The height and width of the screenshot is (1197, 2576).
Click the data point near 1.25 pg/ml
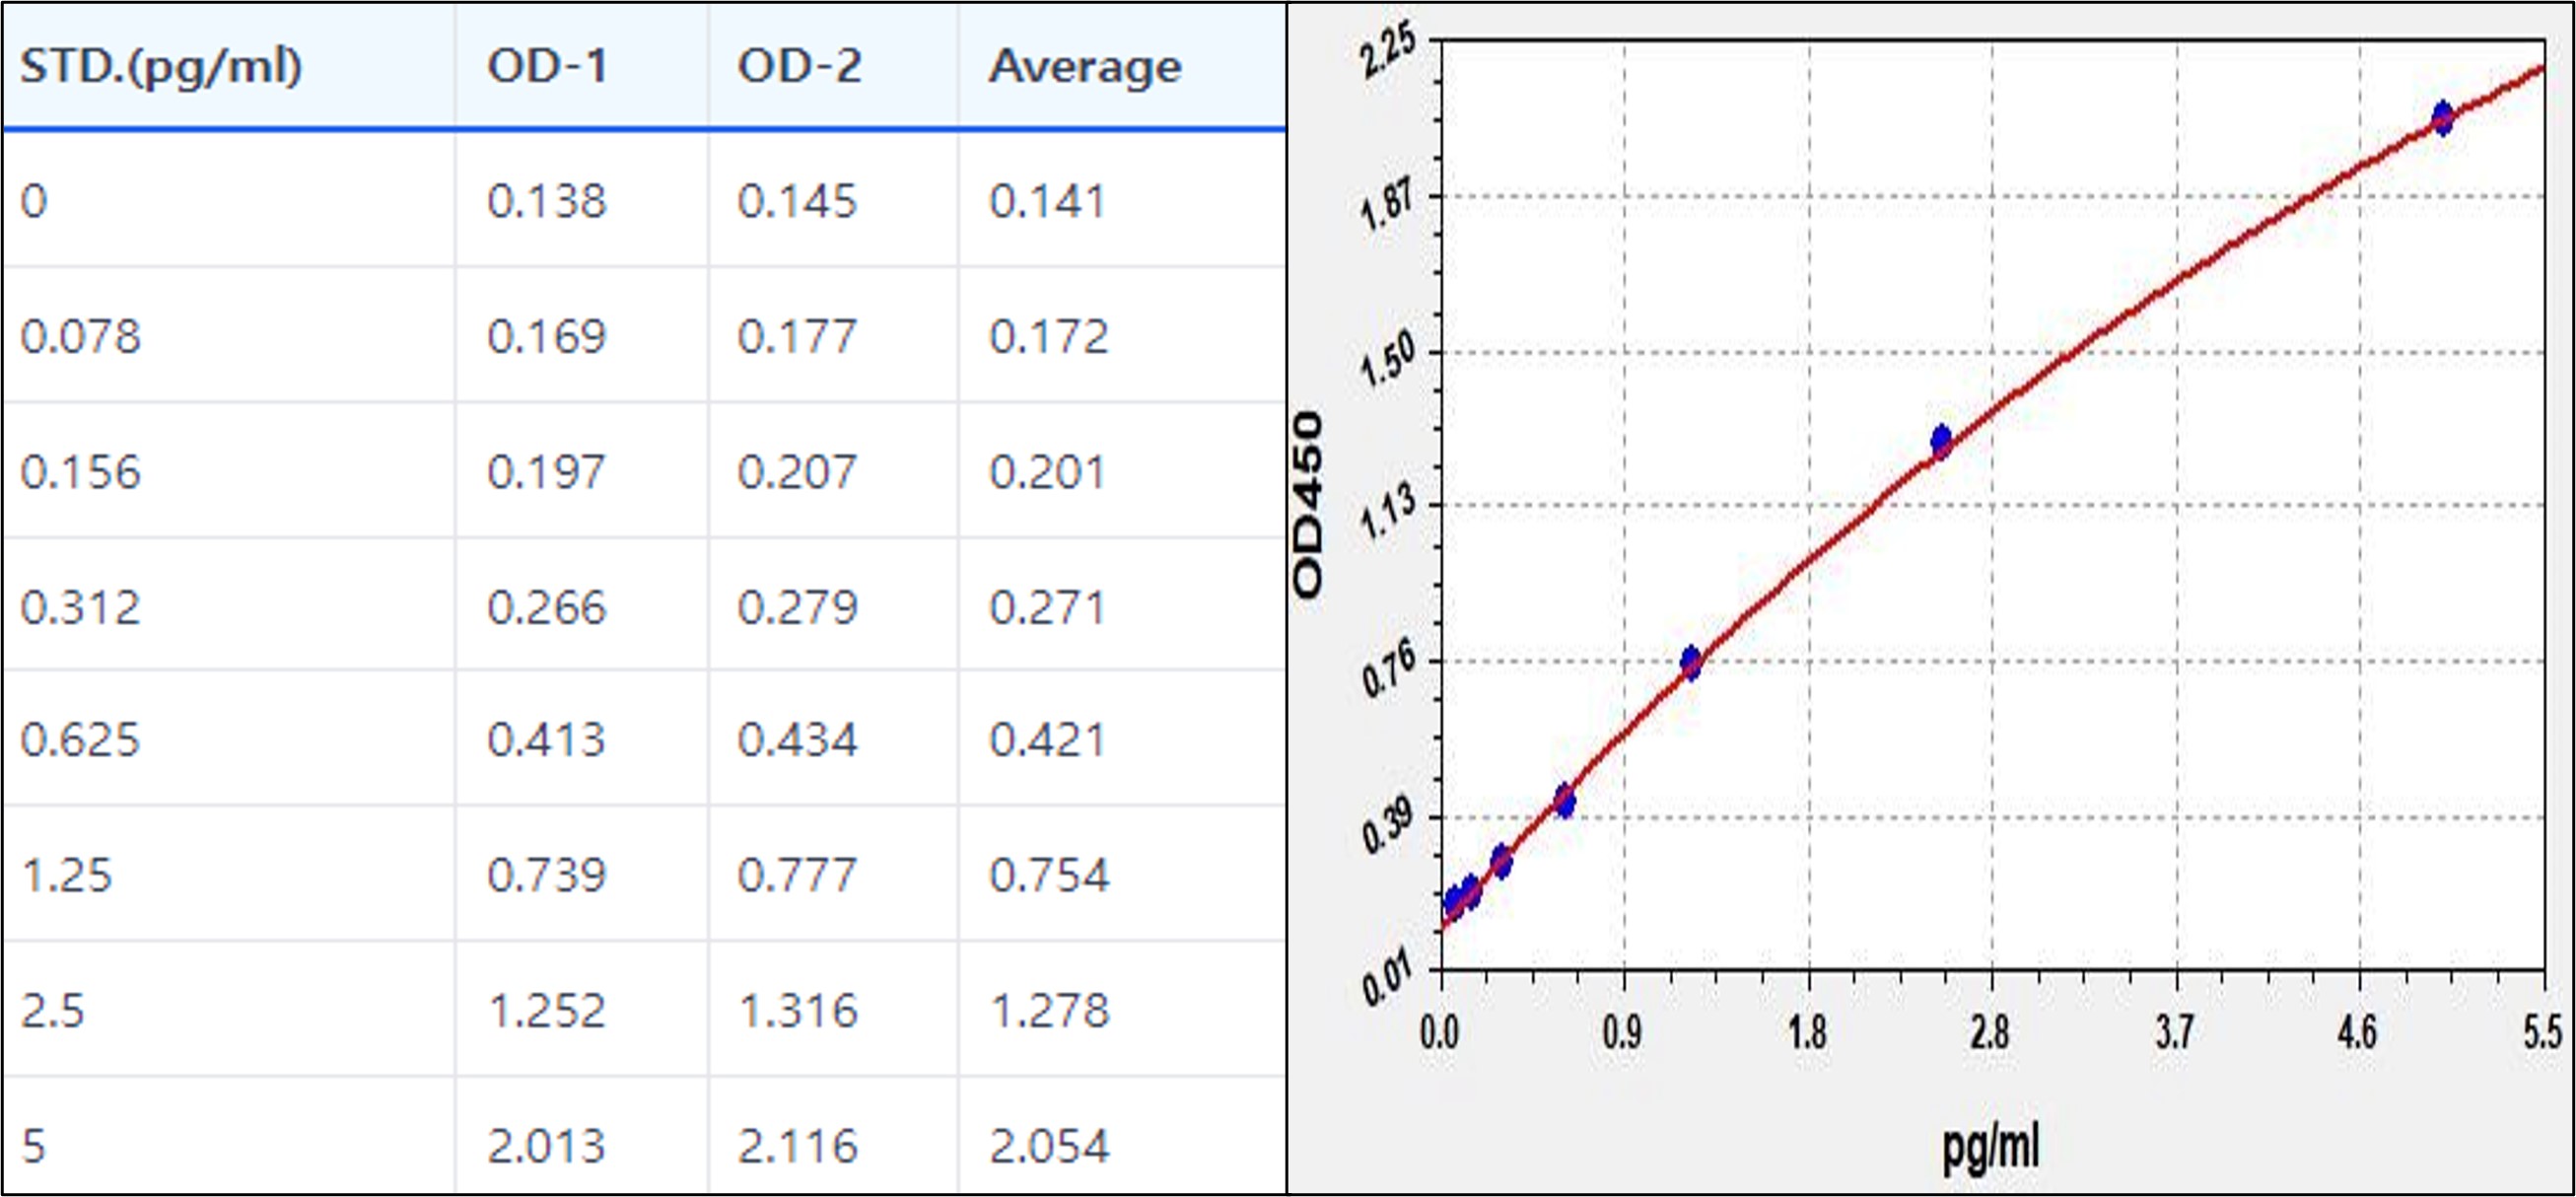(x=1691, y=662)
